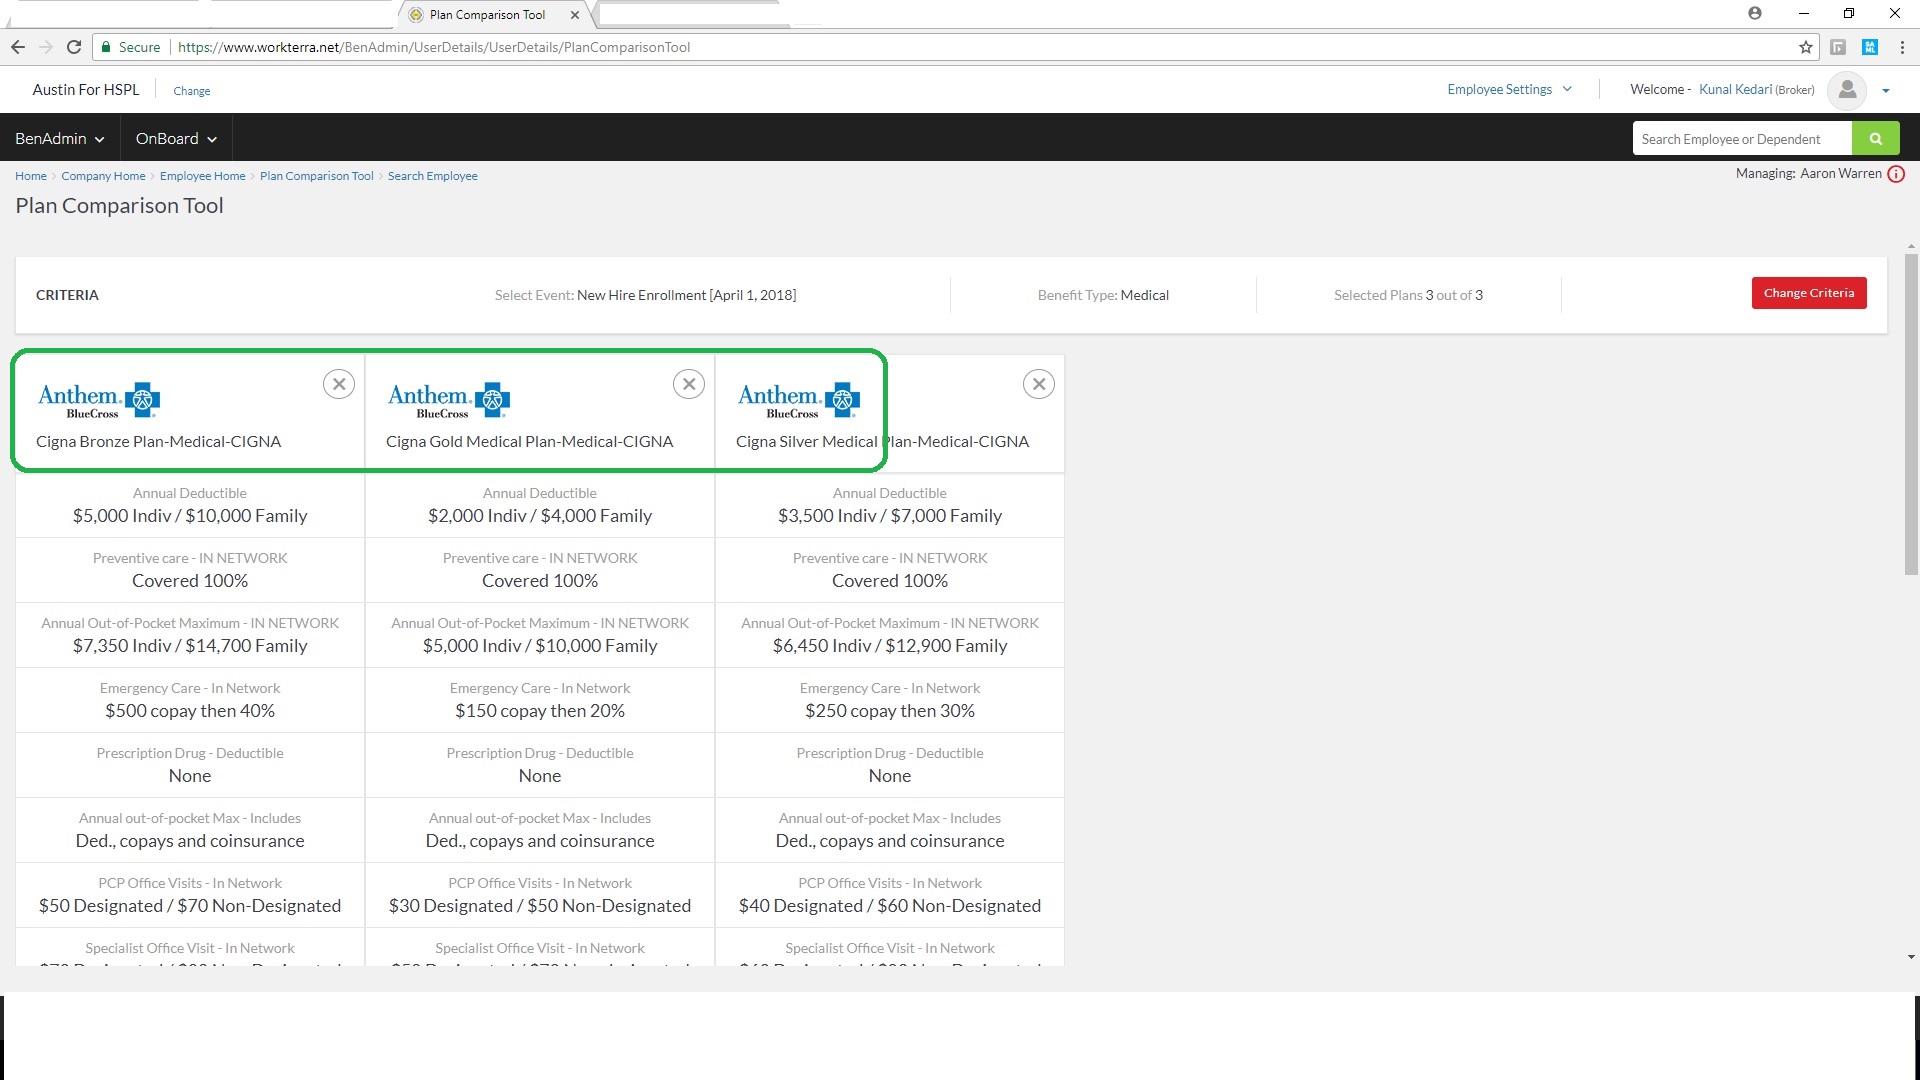Click the blue browser extension icon
The width and height of the screenshot is (1920, 1080).
pos(1870,47)
